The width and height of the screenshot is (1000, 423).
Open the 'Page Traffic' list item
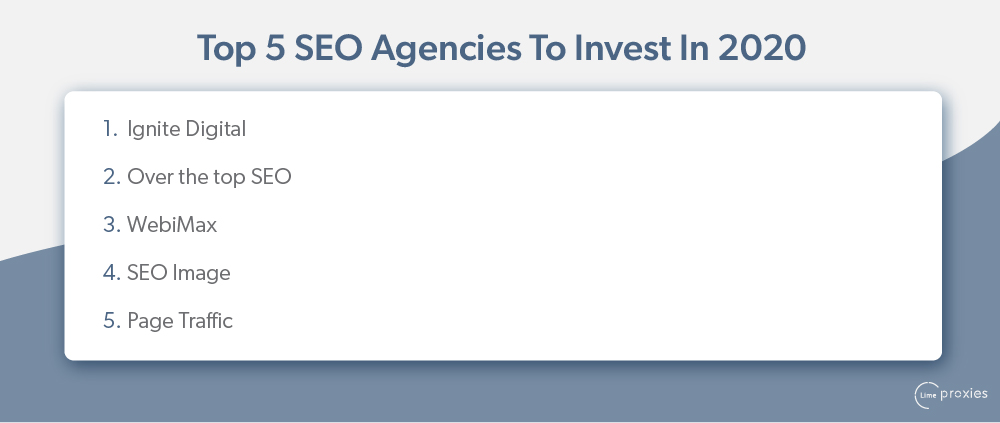(x=180, y=320)
